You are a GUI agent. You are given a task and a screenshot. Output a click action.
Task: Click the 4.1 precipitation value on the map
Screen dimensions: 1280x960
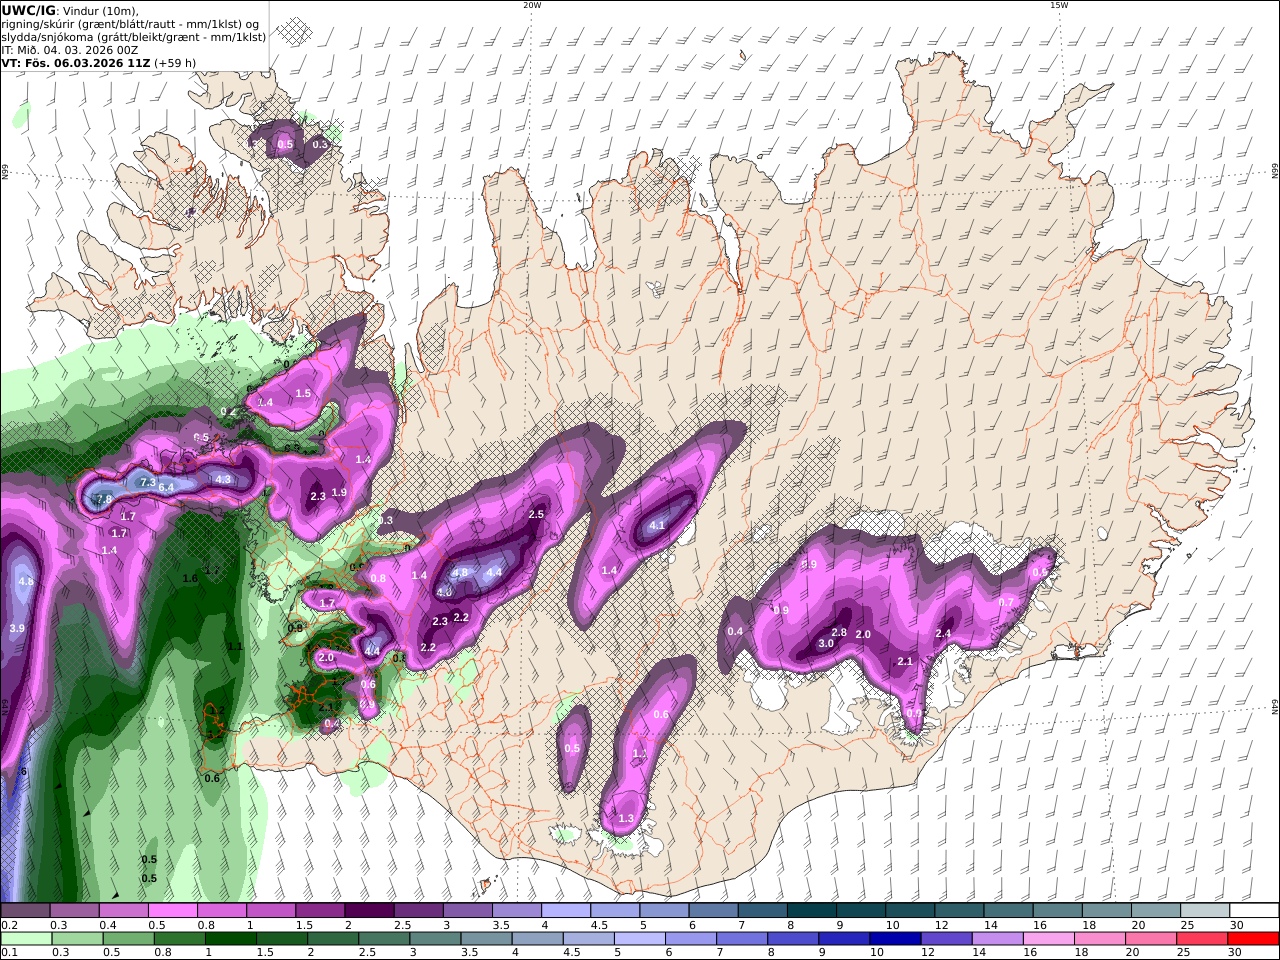657,525
